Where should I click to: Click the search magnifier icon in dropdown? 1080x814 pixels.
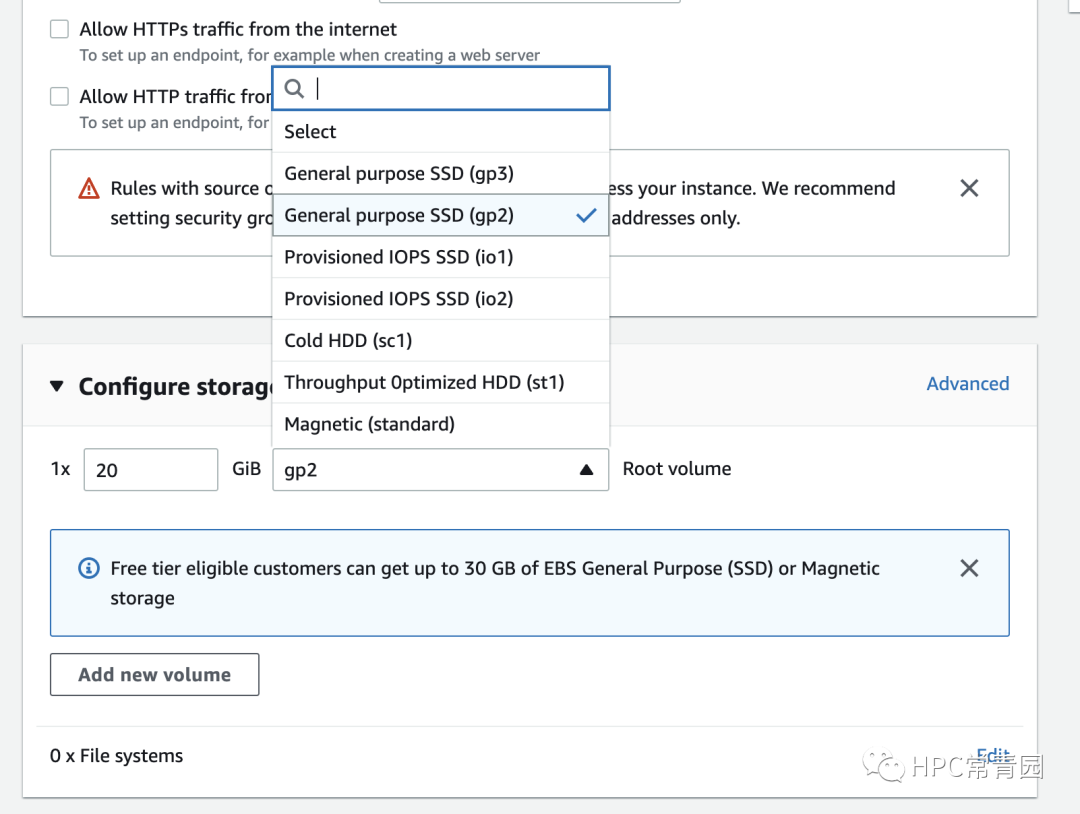coord(294,89)
